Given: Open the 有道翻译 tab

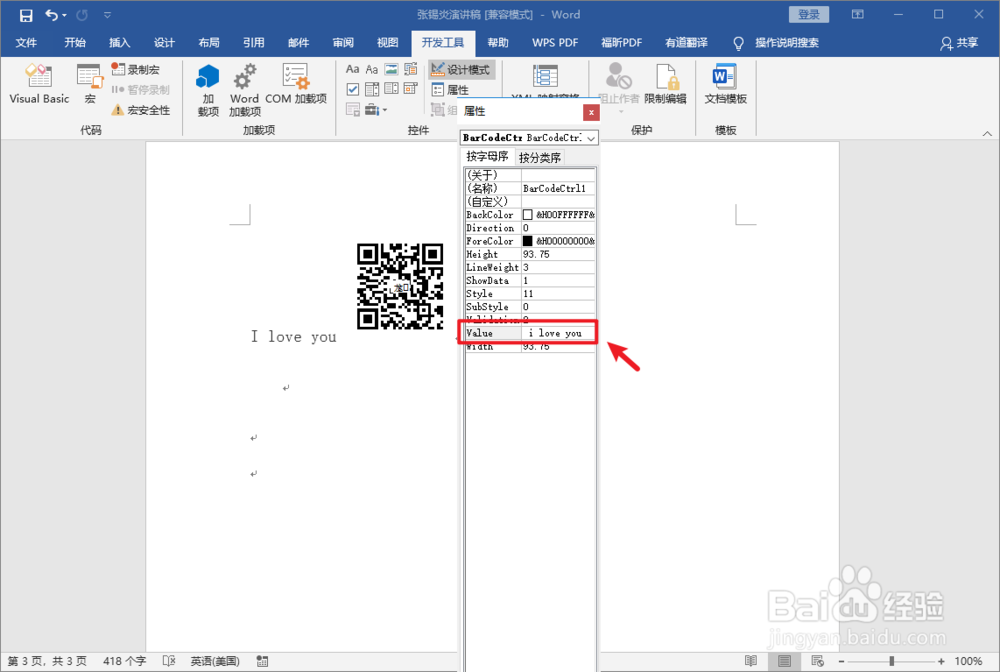Looking at the screenshot, I should [x=686, y=43].
